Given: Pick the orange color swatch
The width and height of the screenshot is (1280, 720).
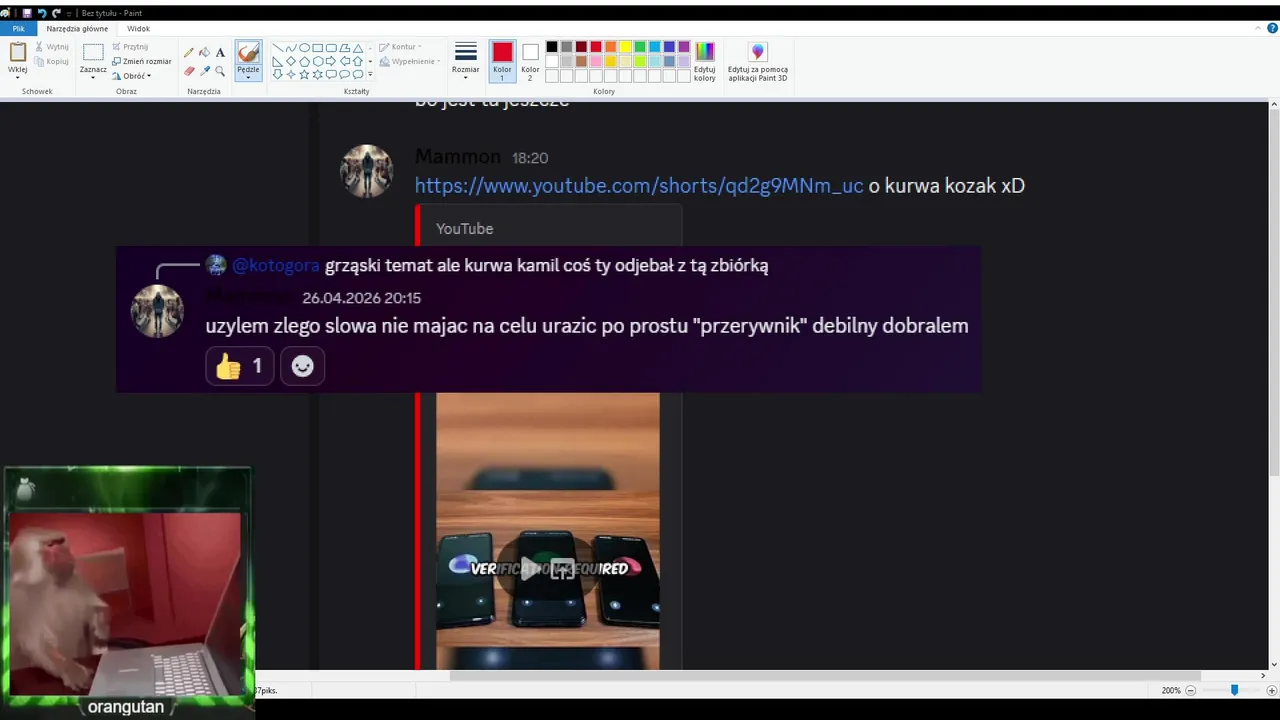Looking at the screenshot, I should click(611, 47).
